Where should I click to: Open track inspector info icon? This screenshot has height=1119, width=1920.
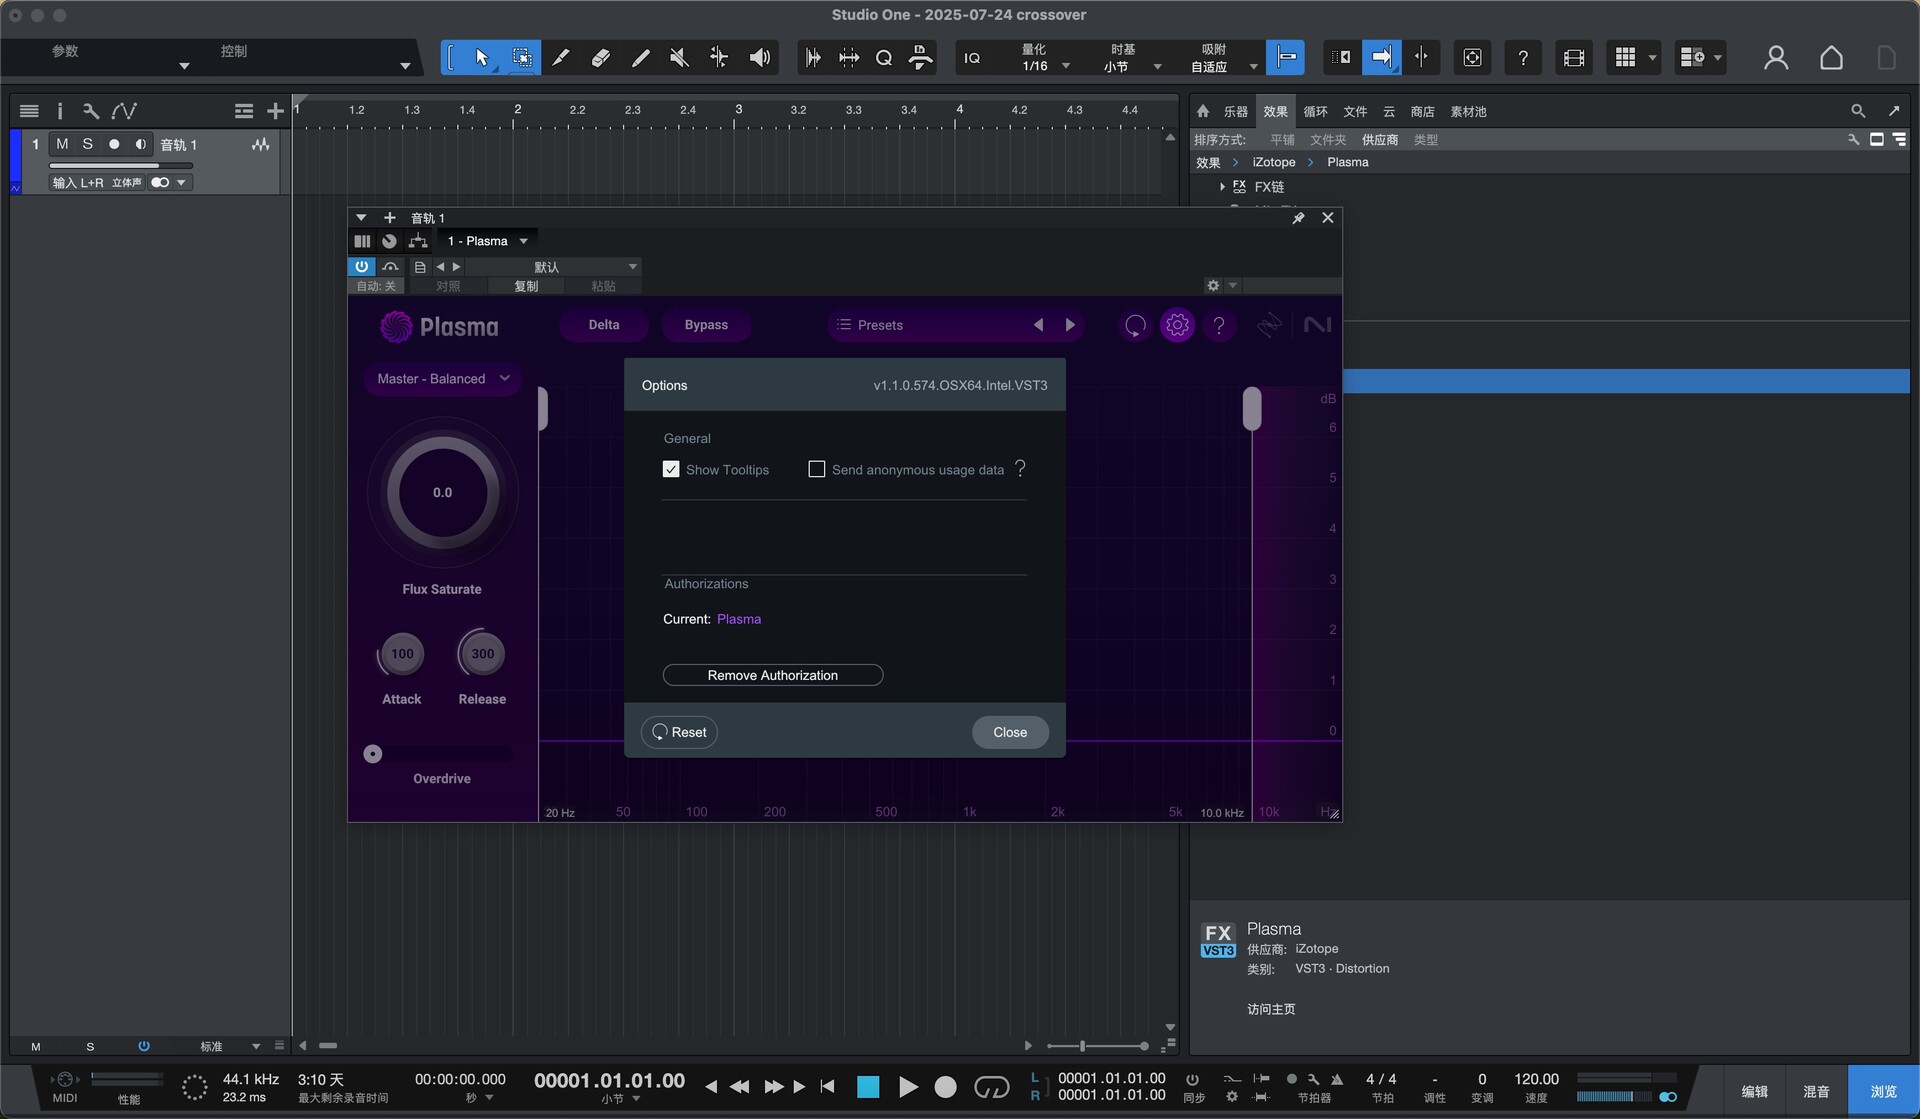tap(59, 111)
